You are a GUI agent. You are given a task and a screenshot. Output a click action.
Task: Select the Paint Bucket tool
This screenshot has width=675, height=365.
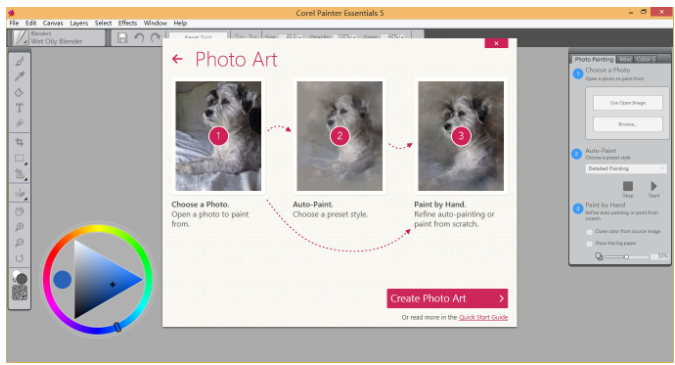[19, 93]
